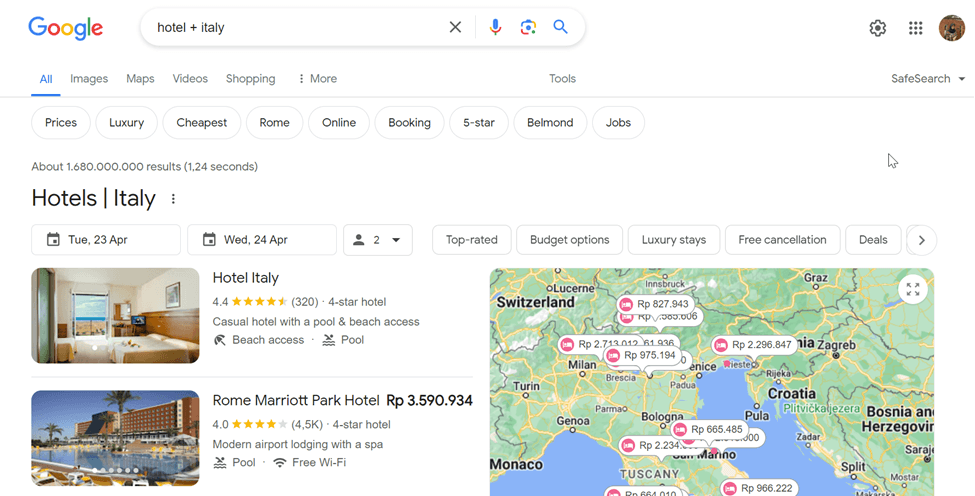
Task: Refine search with the Booking chip
Action: [x=409, y=122]
